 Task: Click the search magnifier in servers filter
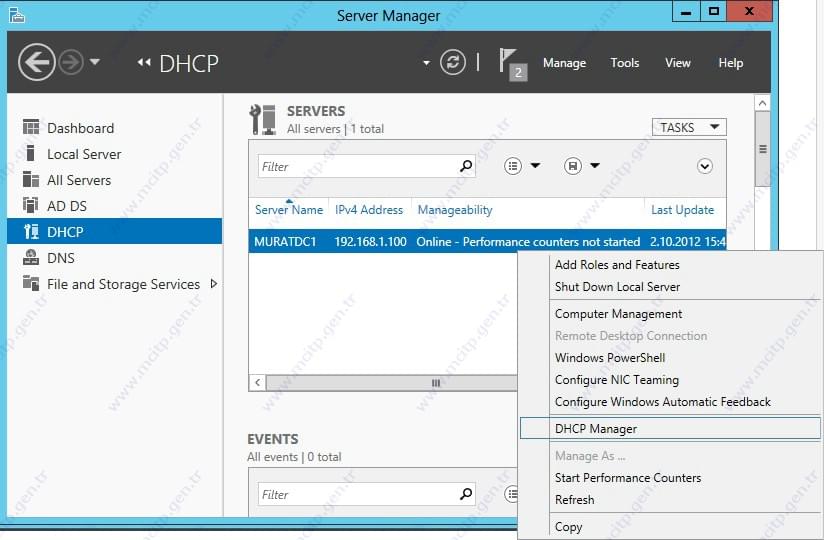point(466,167)
